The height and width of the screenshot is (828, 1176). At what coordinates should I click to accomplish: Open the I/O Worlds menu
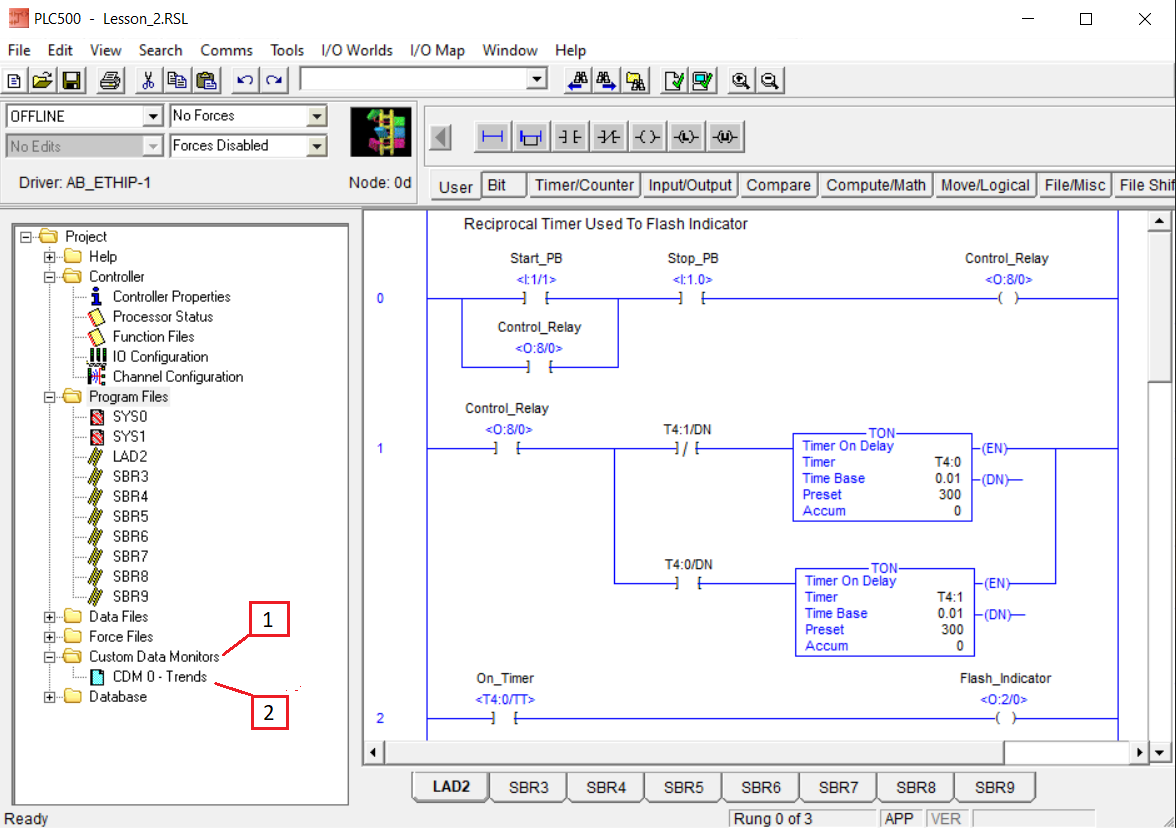click(x=356, y=50)
